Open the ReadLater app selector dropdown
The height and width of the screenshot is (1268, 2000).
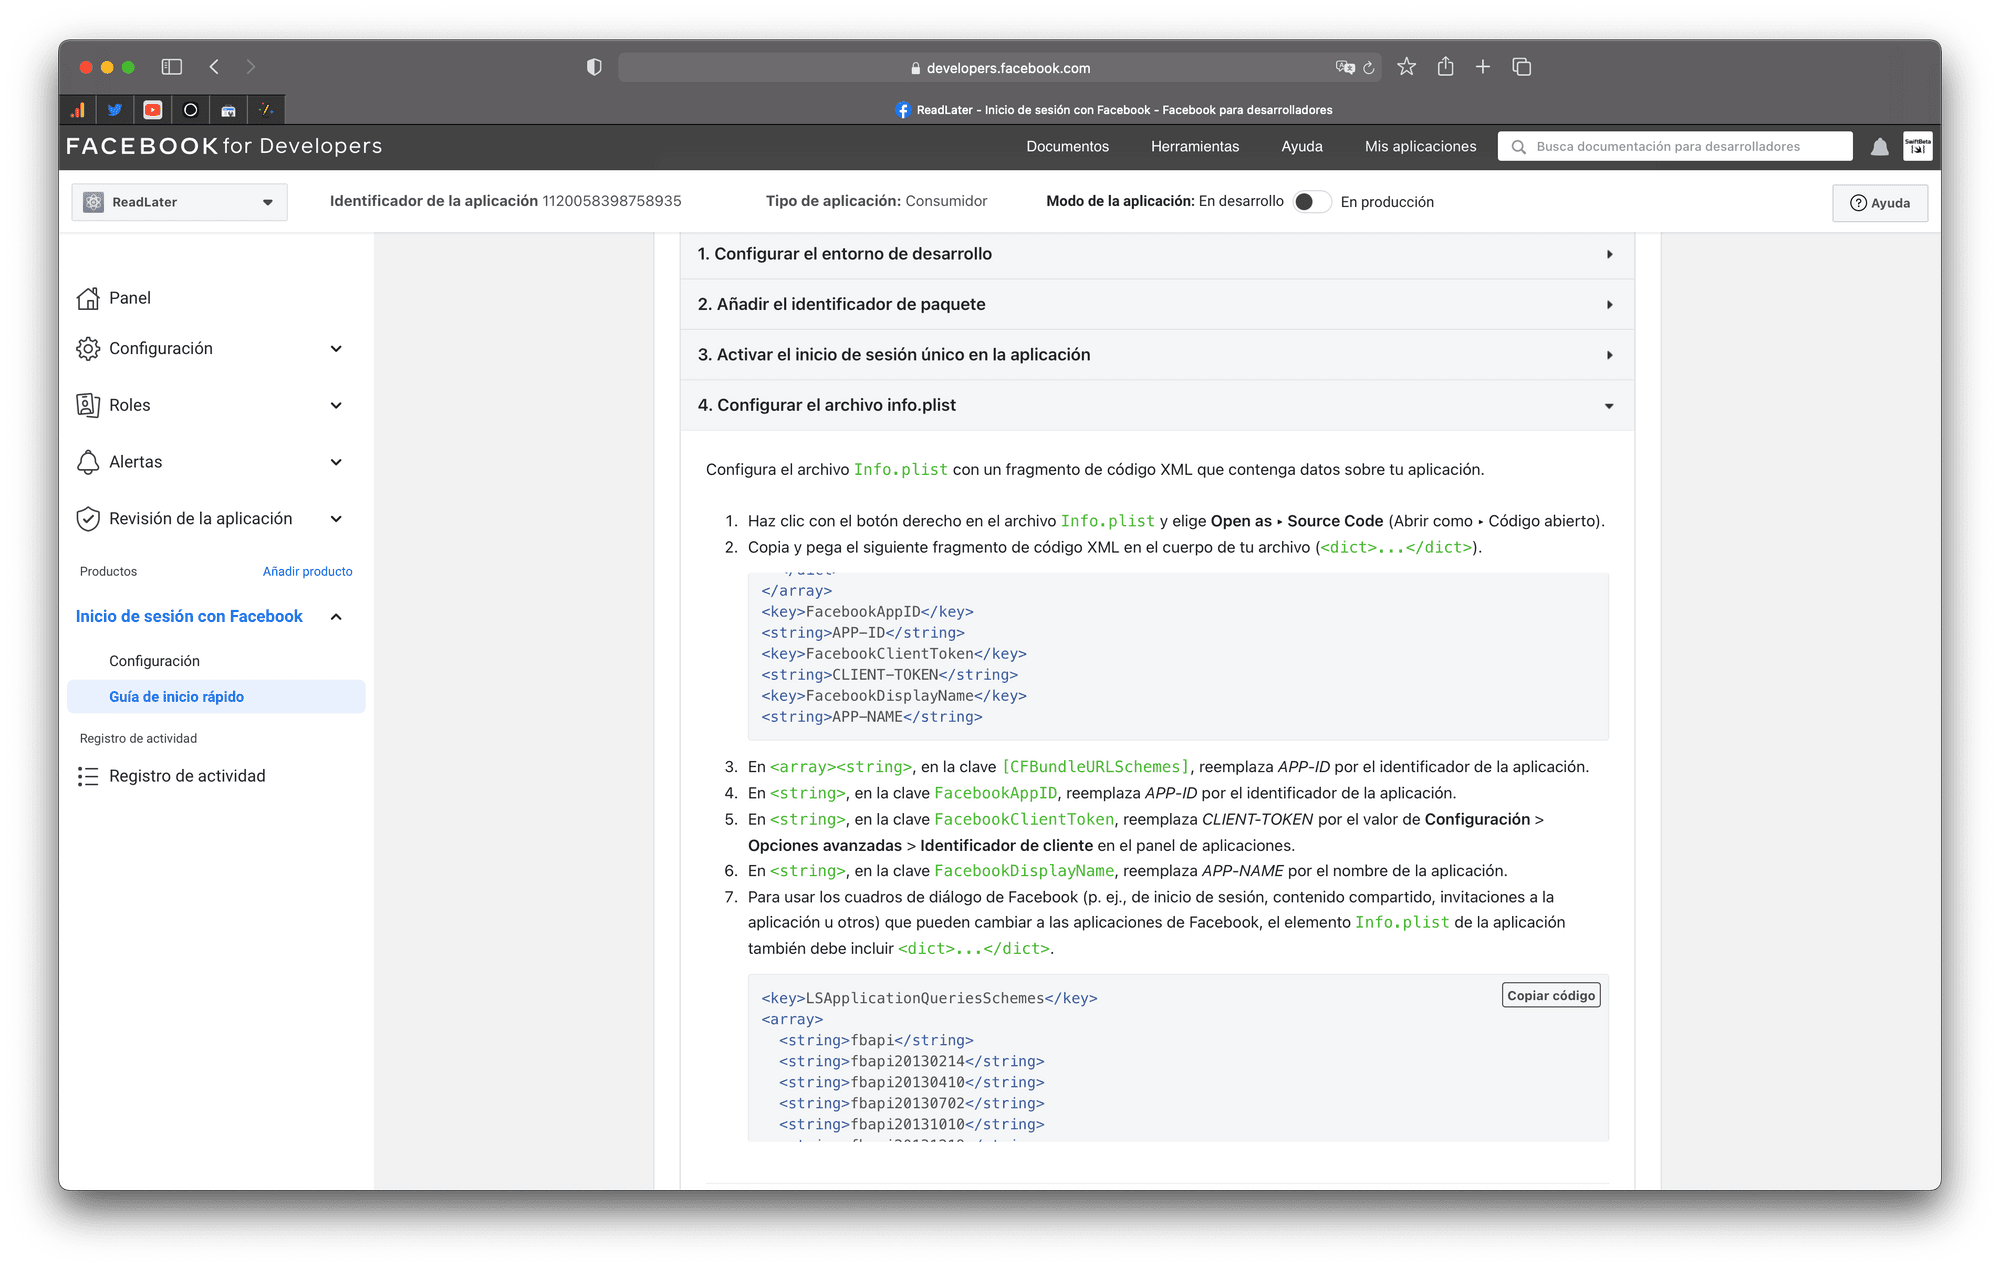tap(179, 202)
